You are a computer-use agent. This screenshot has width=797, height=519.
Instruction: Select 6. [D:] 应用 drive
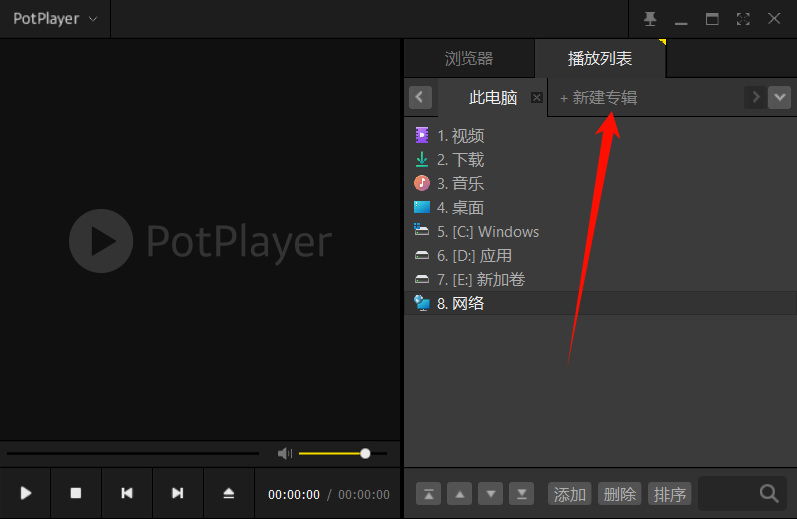[600, 256]
